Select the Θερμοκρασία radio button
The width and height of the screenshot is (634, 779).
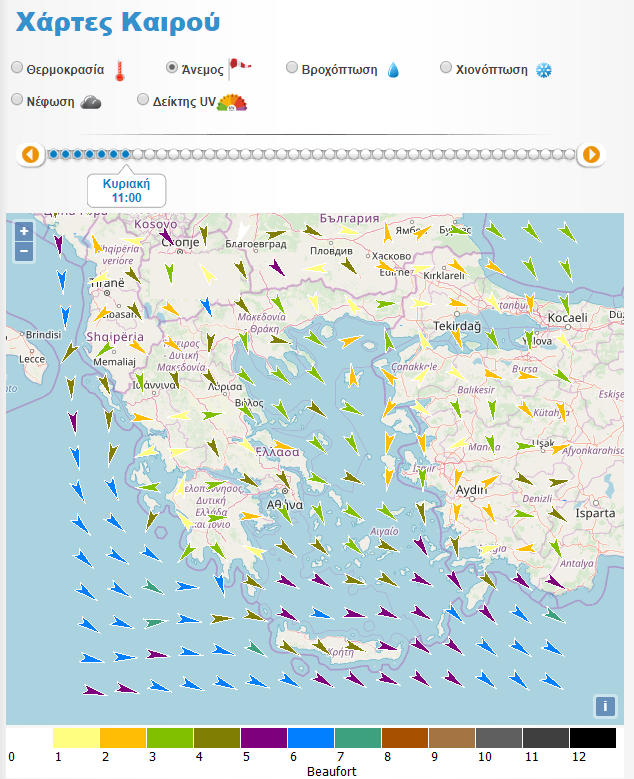pos(17,68)
